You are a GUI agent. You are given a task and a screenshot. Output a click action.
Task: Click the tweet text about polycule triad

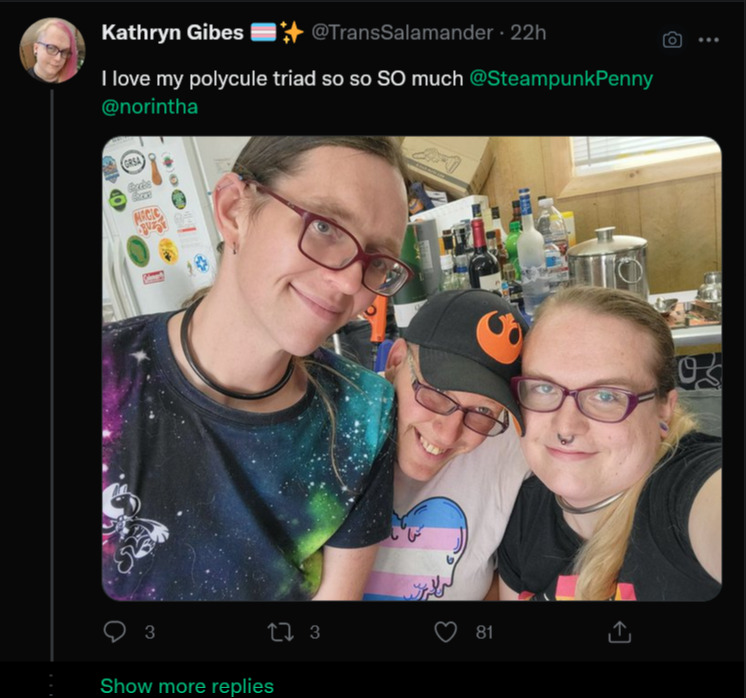pyautogui.click(x=282, y=79)
